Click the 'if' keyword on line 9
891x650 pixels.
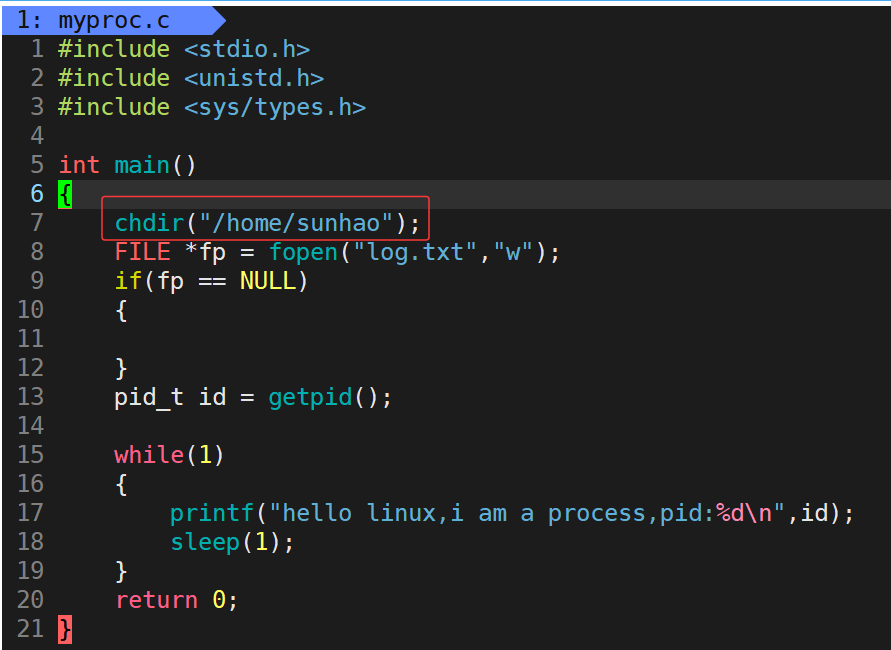click(x=128, y=281)
